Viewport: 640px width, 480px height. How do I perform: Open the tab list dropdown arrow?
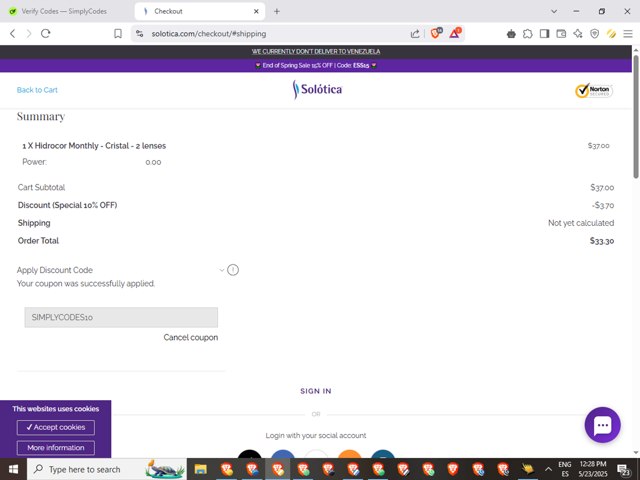tap(554, 11)
